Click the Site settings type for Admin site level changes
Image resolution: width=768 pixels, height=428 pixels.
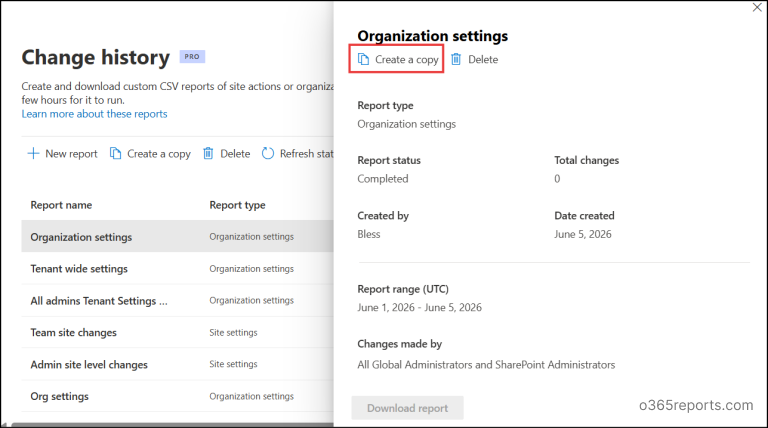tap(233, 364)
